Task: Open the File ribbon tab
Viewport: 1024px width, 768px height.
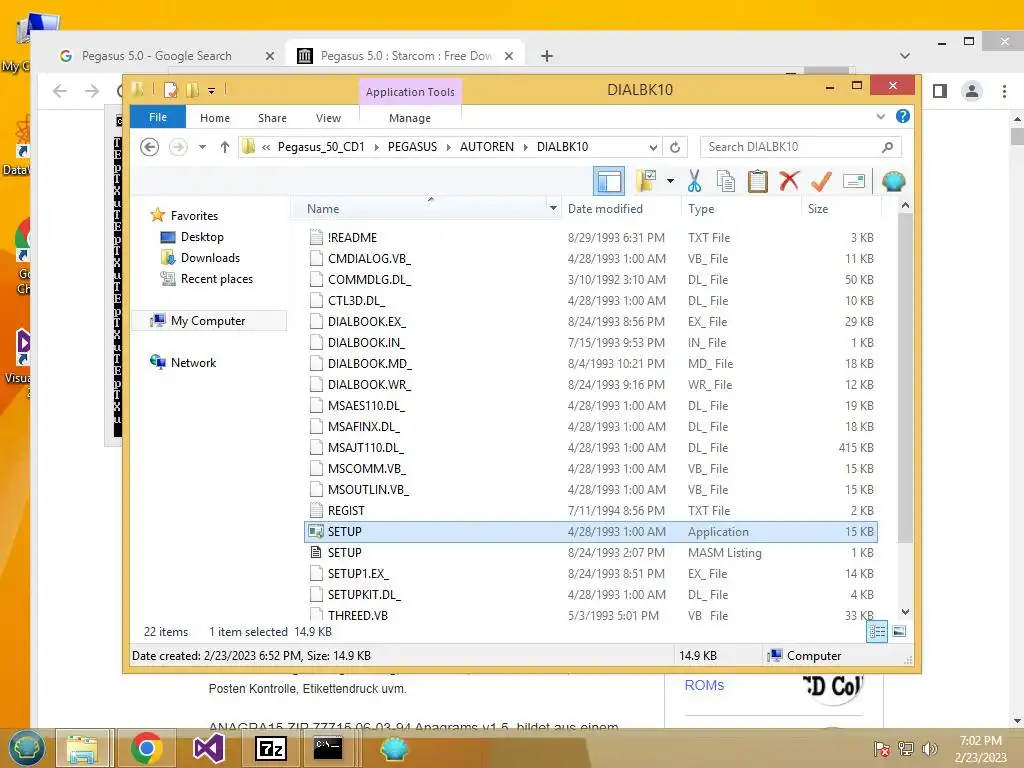Action: 157,118
